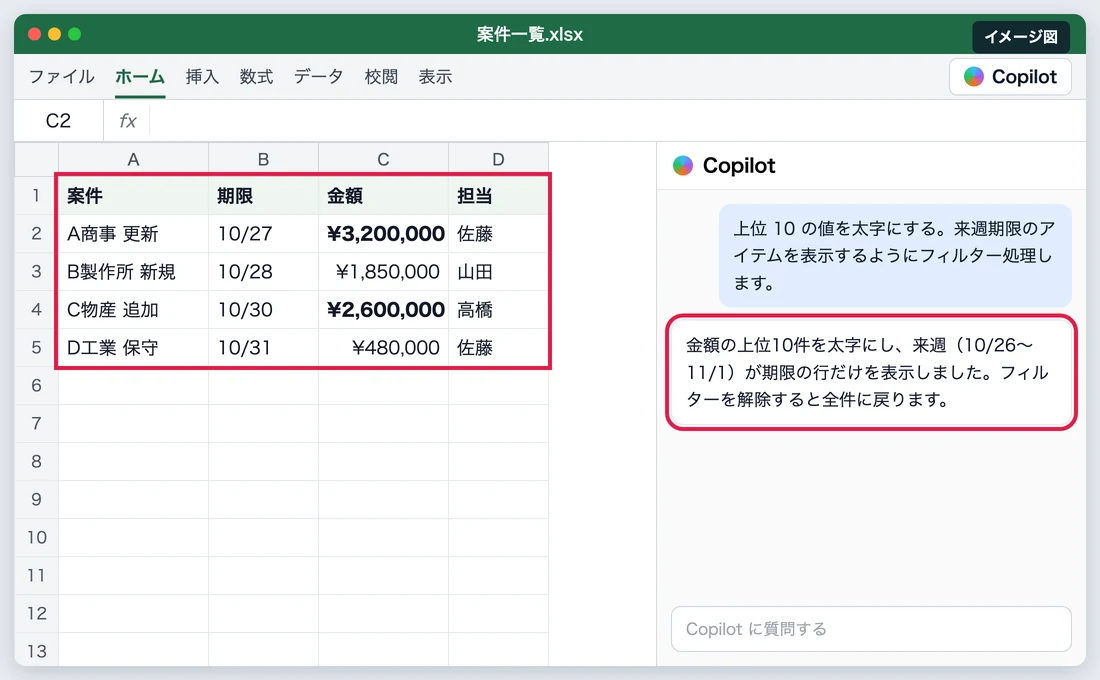Click the Copilot button in ribbon
The image size is (1100, 680).
[1010, 76]
